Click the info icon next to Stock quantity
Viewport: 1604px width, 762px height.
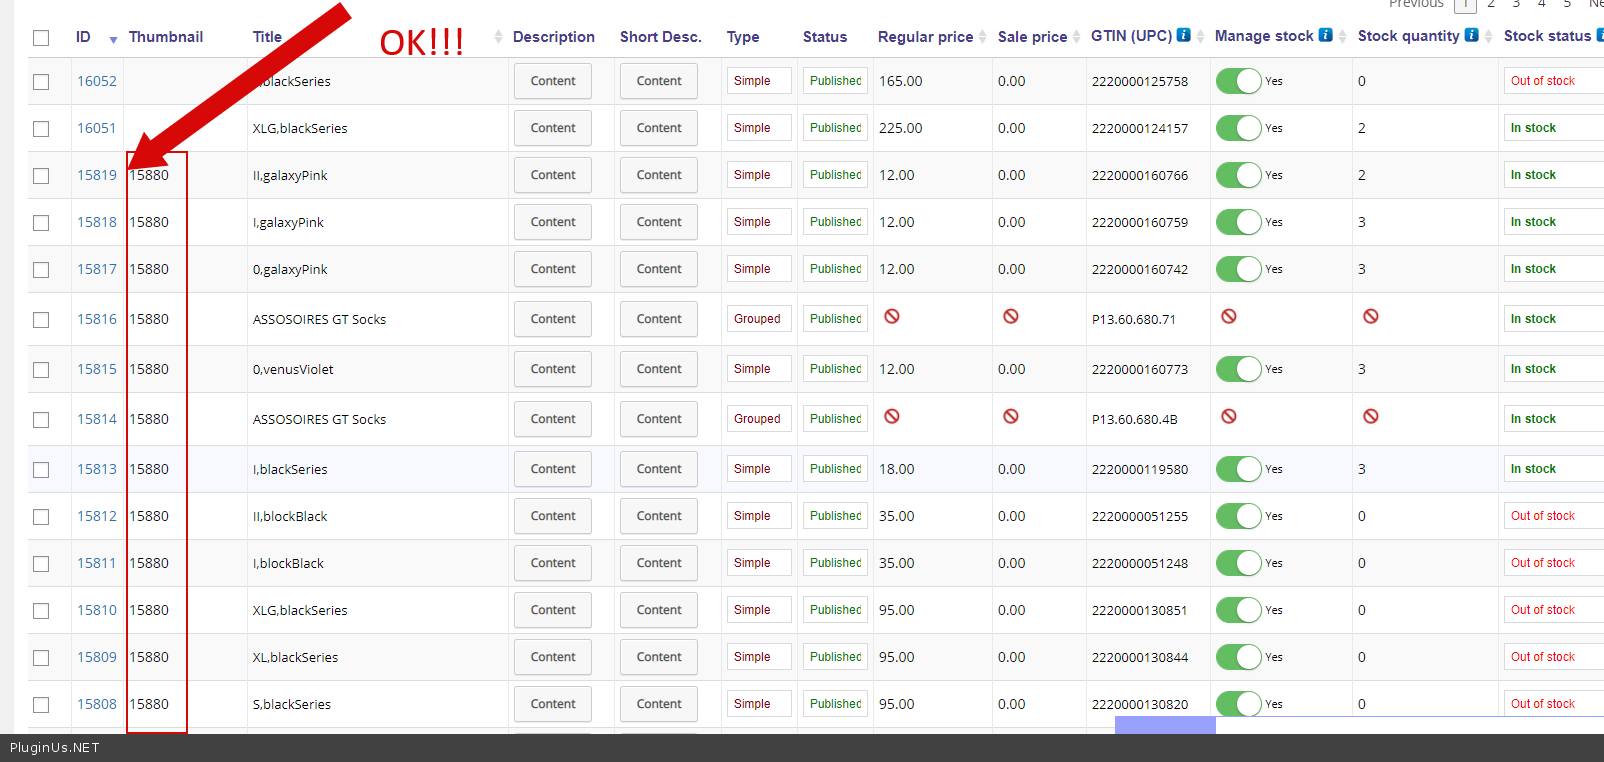pyautogui.click(x=1471, y=35)
